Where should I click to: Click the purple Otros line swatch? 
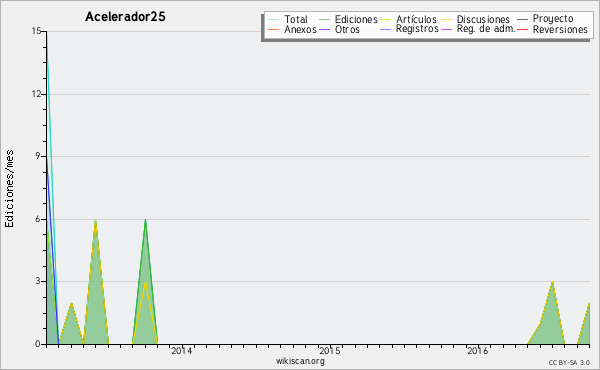point(324,29)
